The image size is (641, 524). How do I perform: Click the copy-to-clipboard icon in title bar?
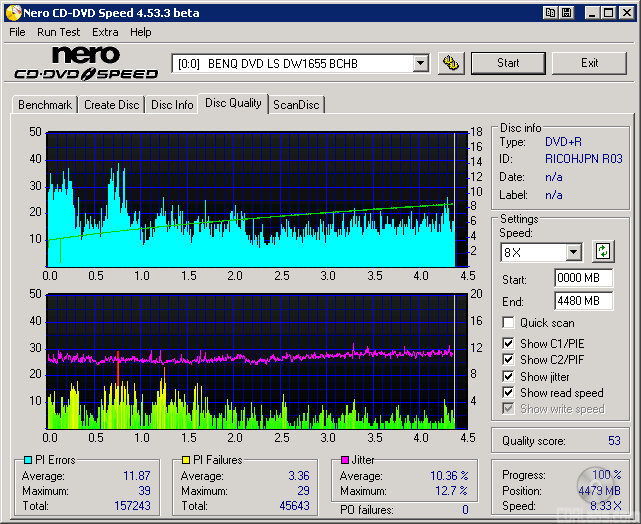(x=550, y=12)
